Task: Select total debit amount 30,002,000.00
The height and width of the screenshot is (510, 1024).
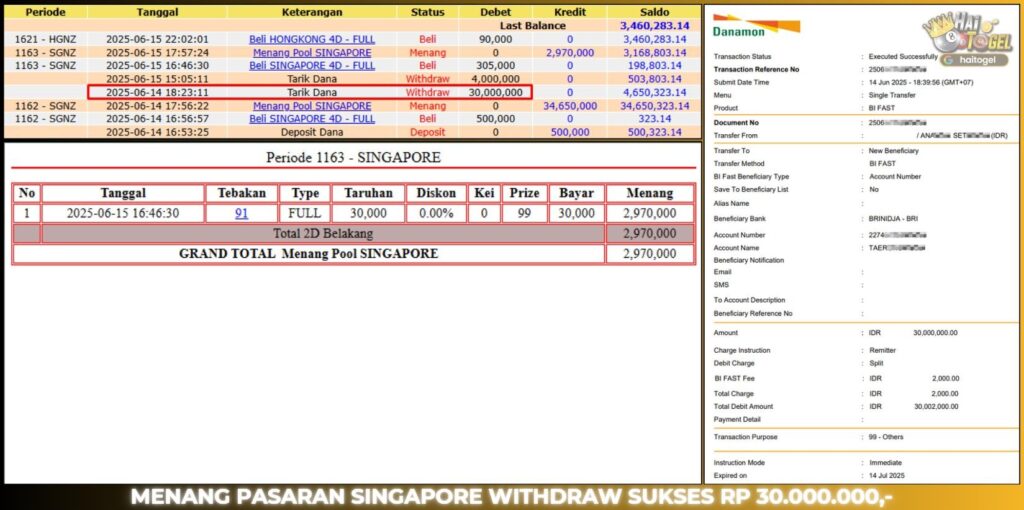Action: point(936,406)
